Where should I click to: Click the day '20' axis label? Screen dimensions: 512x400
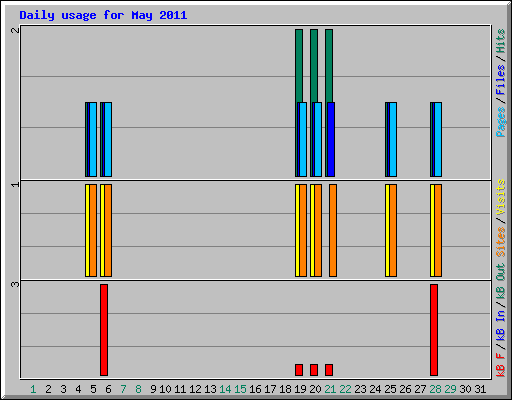pos(315,389)
